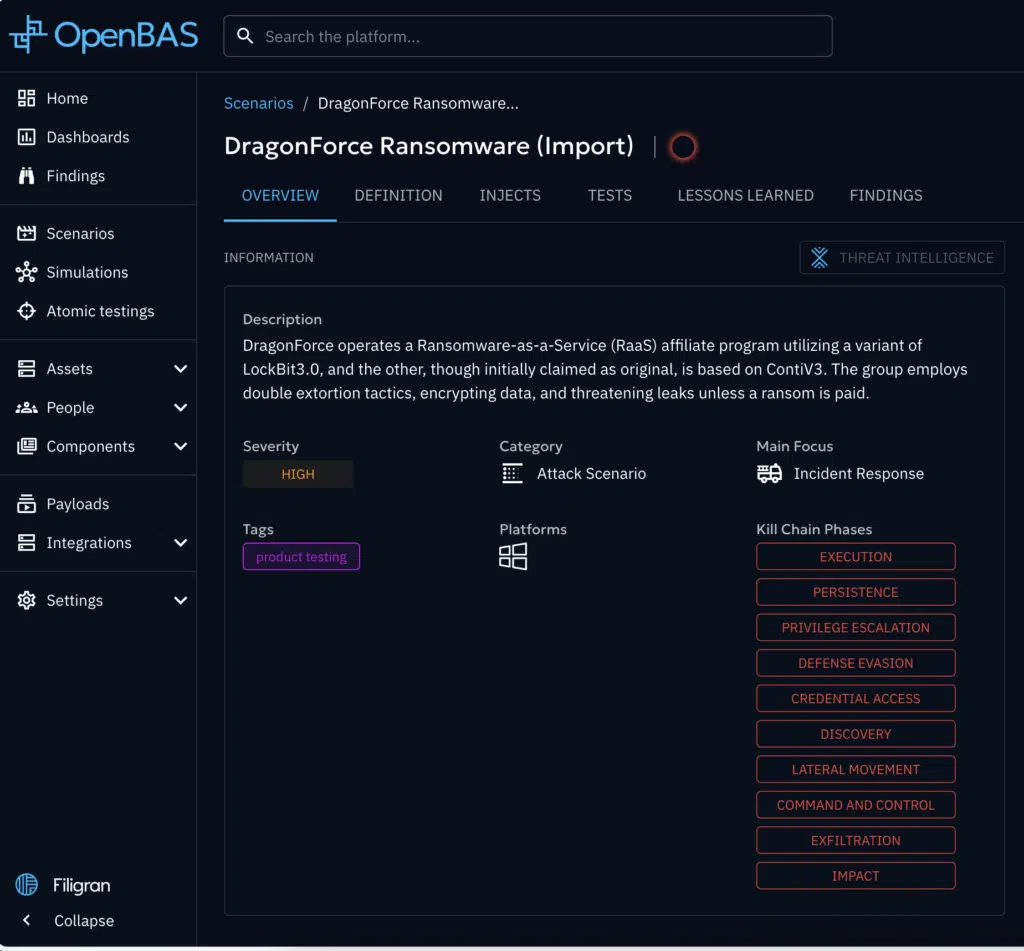The height and width of the screenshot is (951, 1024).
Task: Click the Findings binoculars icon
Action: point(27,176)
